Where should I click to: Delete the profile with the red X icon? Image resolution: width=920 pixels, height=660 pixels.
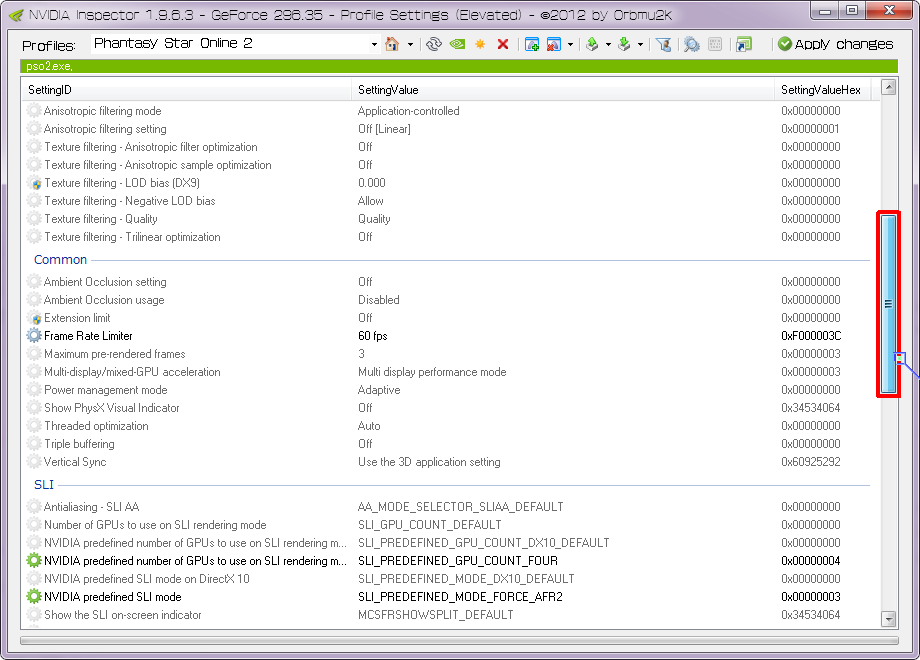point(503,44)
